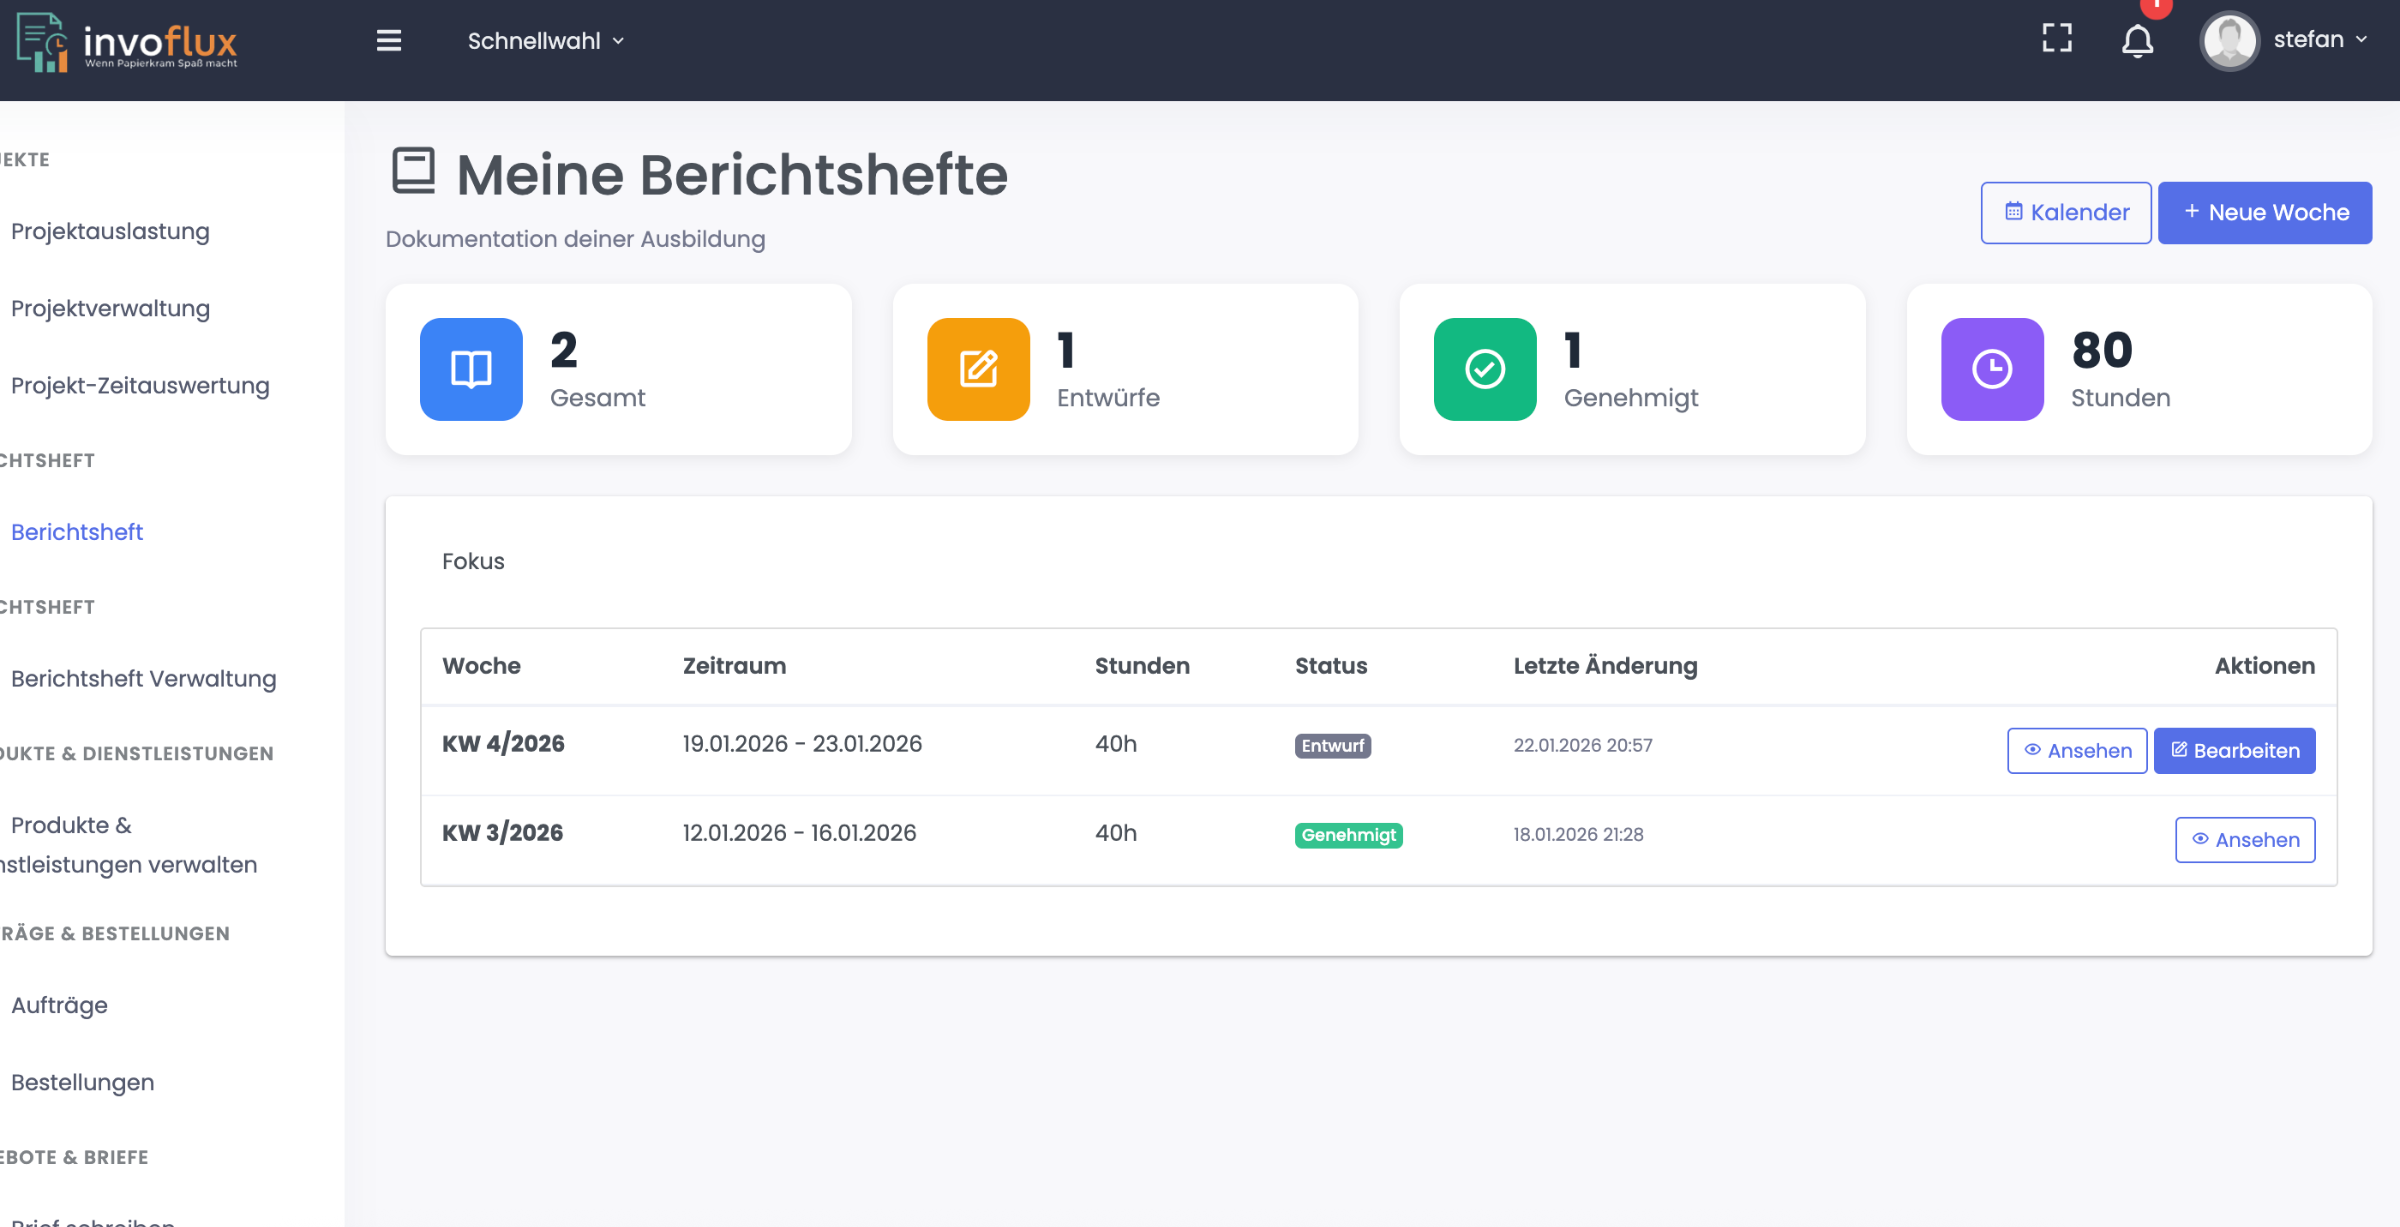Click the invoflux logo
The width and height of the screenshot is (2400, 1227).
[x=127, y=42]
